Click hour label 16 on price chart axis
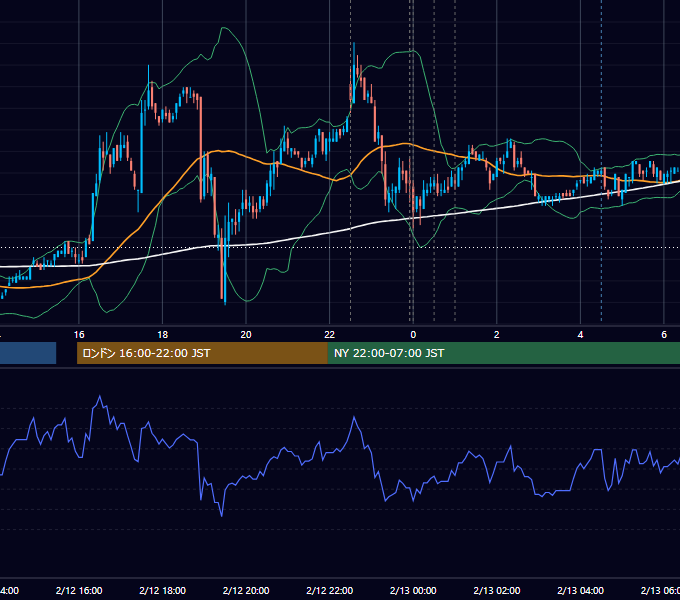 79,335
